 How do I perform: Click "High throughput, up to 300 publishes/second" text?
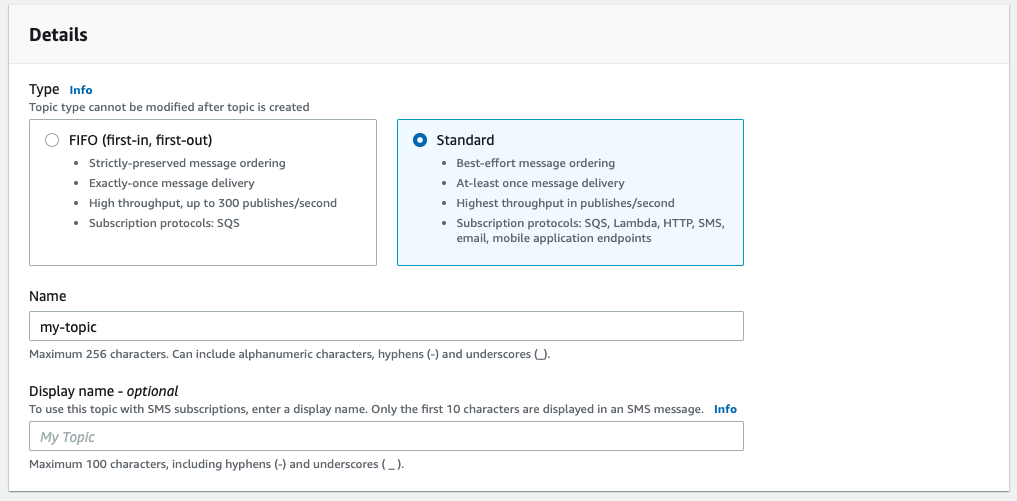tap(213, 203)
